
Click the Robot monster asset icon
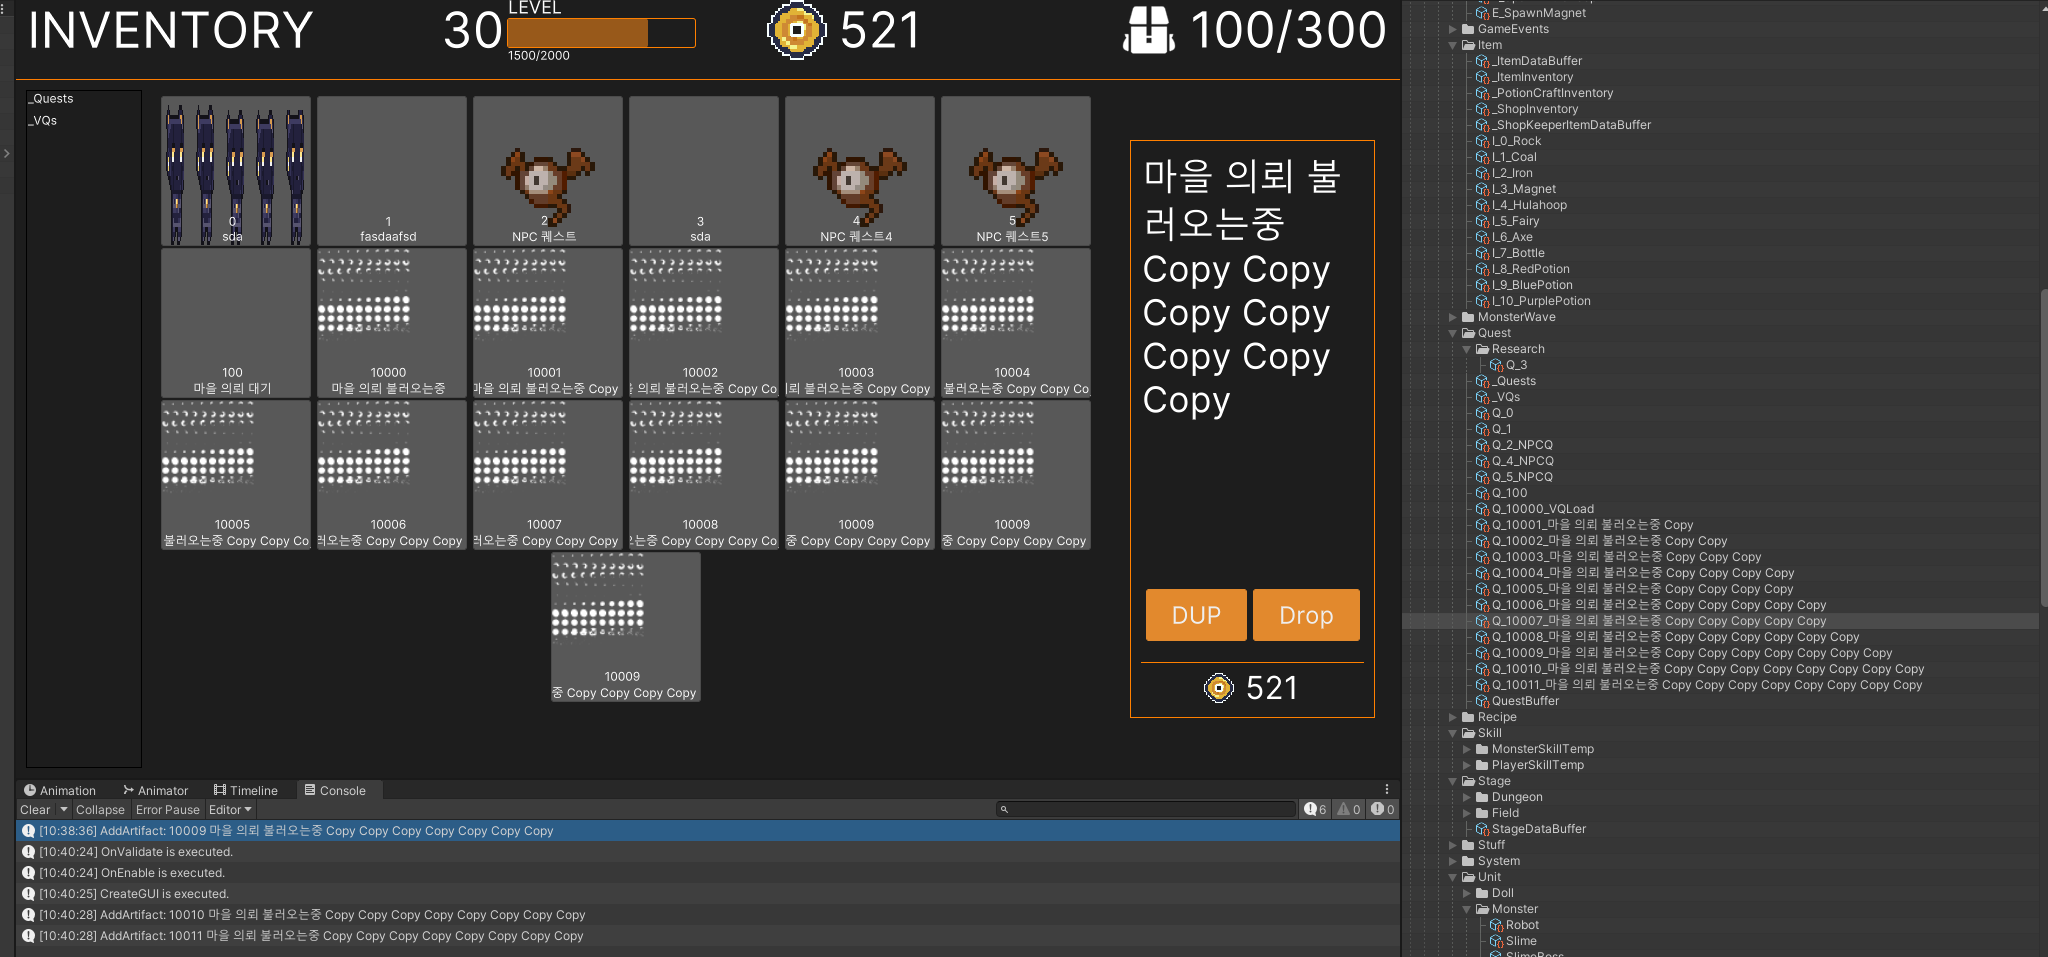click(1497, 925)
